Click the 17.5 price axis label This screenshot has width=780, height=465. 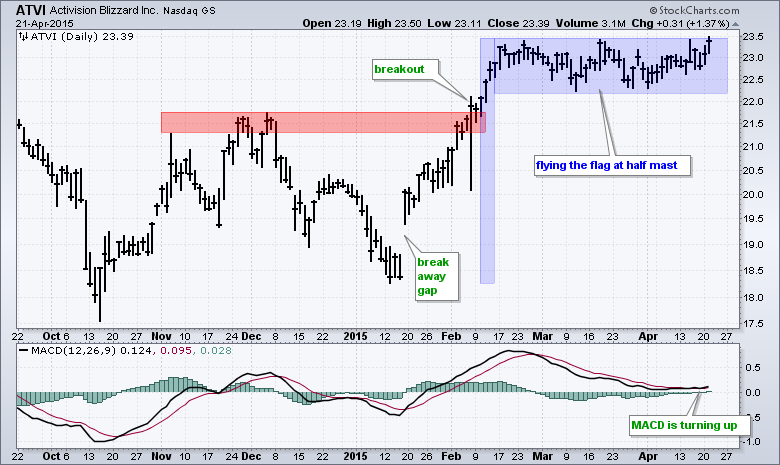753,324
